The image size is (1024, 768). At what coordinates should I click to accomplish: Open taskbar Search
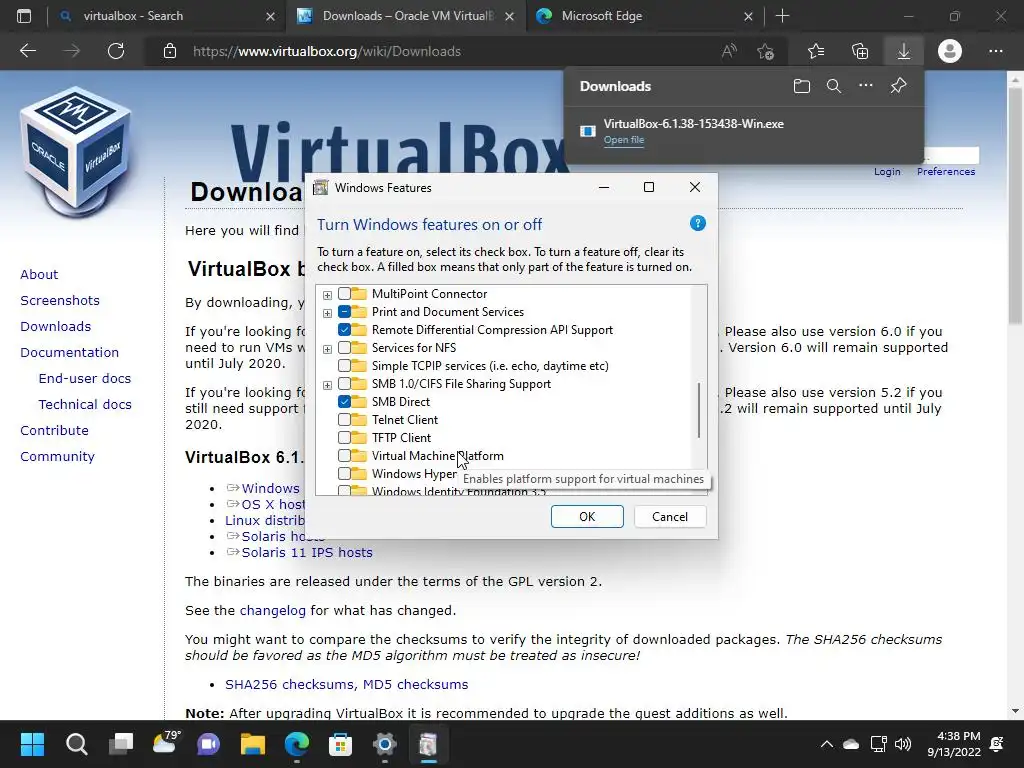76,744
